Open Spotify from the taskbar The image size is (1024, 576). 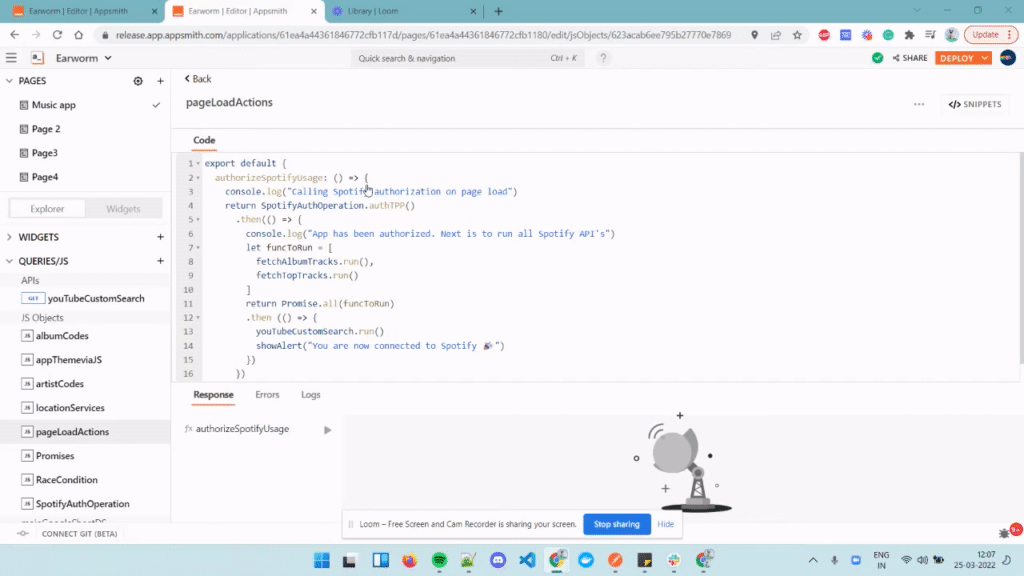pos(440,560)
